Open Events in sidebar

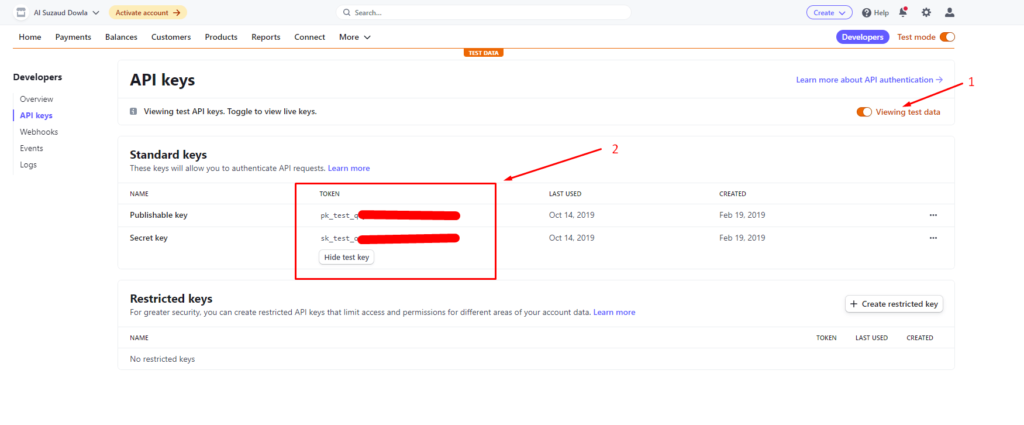coord(31,148)
